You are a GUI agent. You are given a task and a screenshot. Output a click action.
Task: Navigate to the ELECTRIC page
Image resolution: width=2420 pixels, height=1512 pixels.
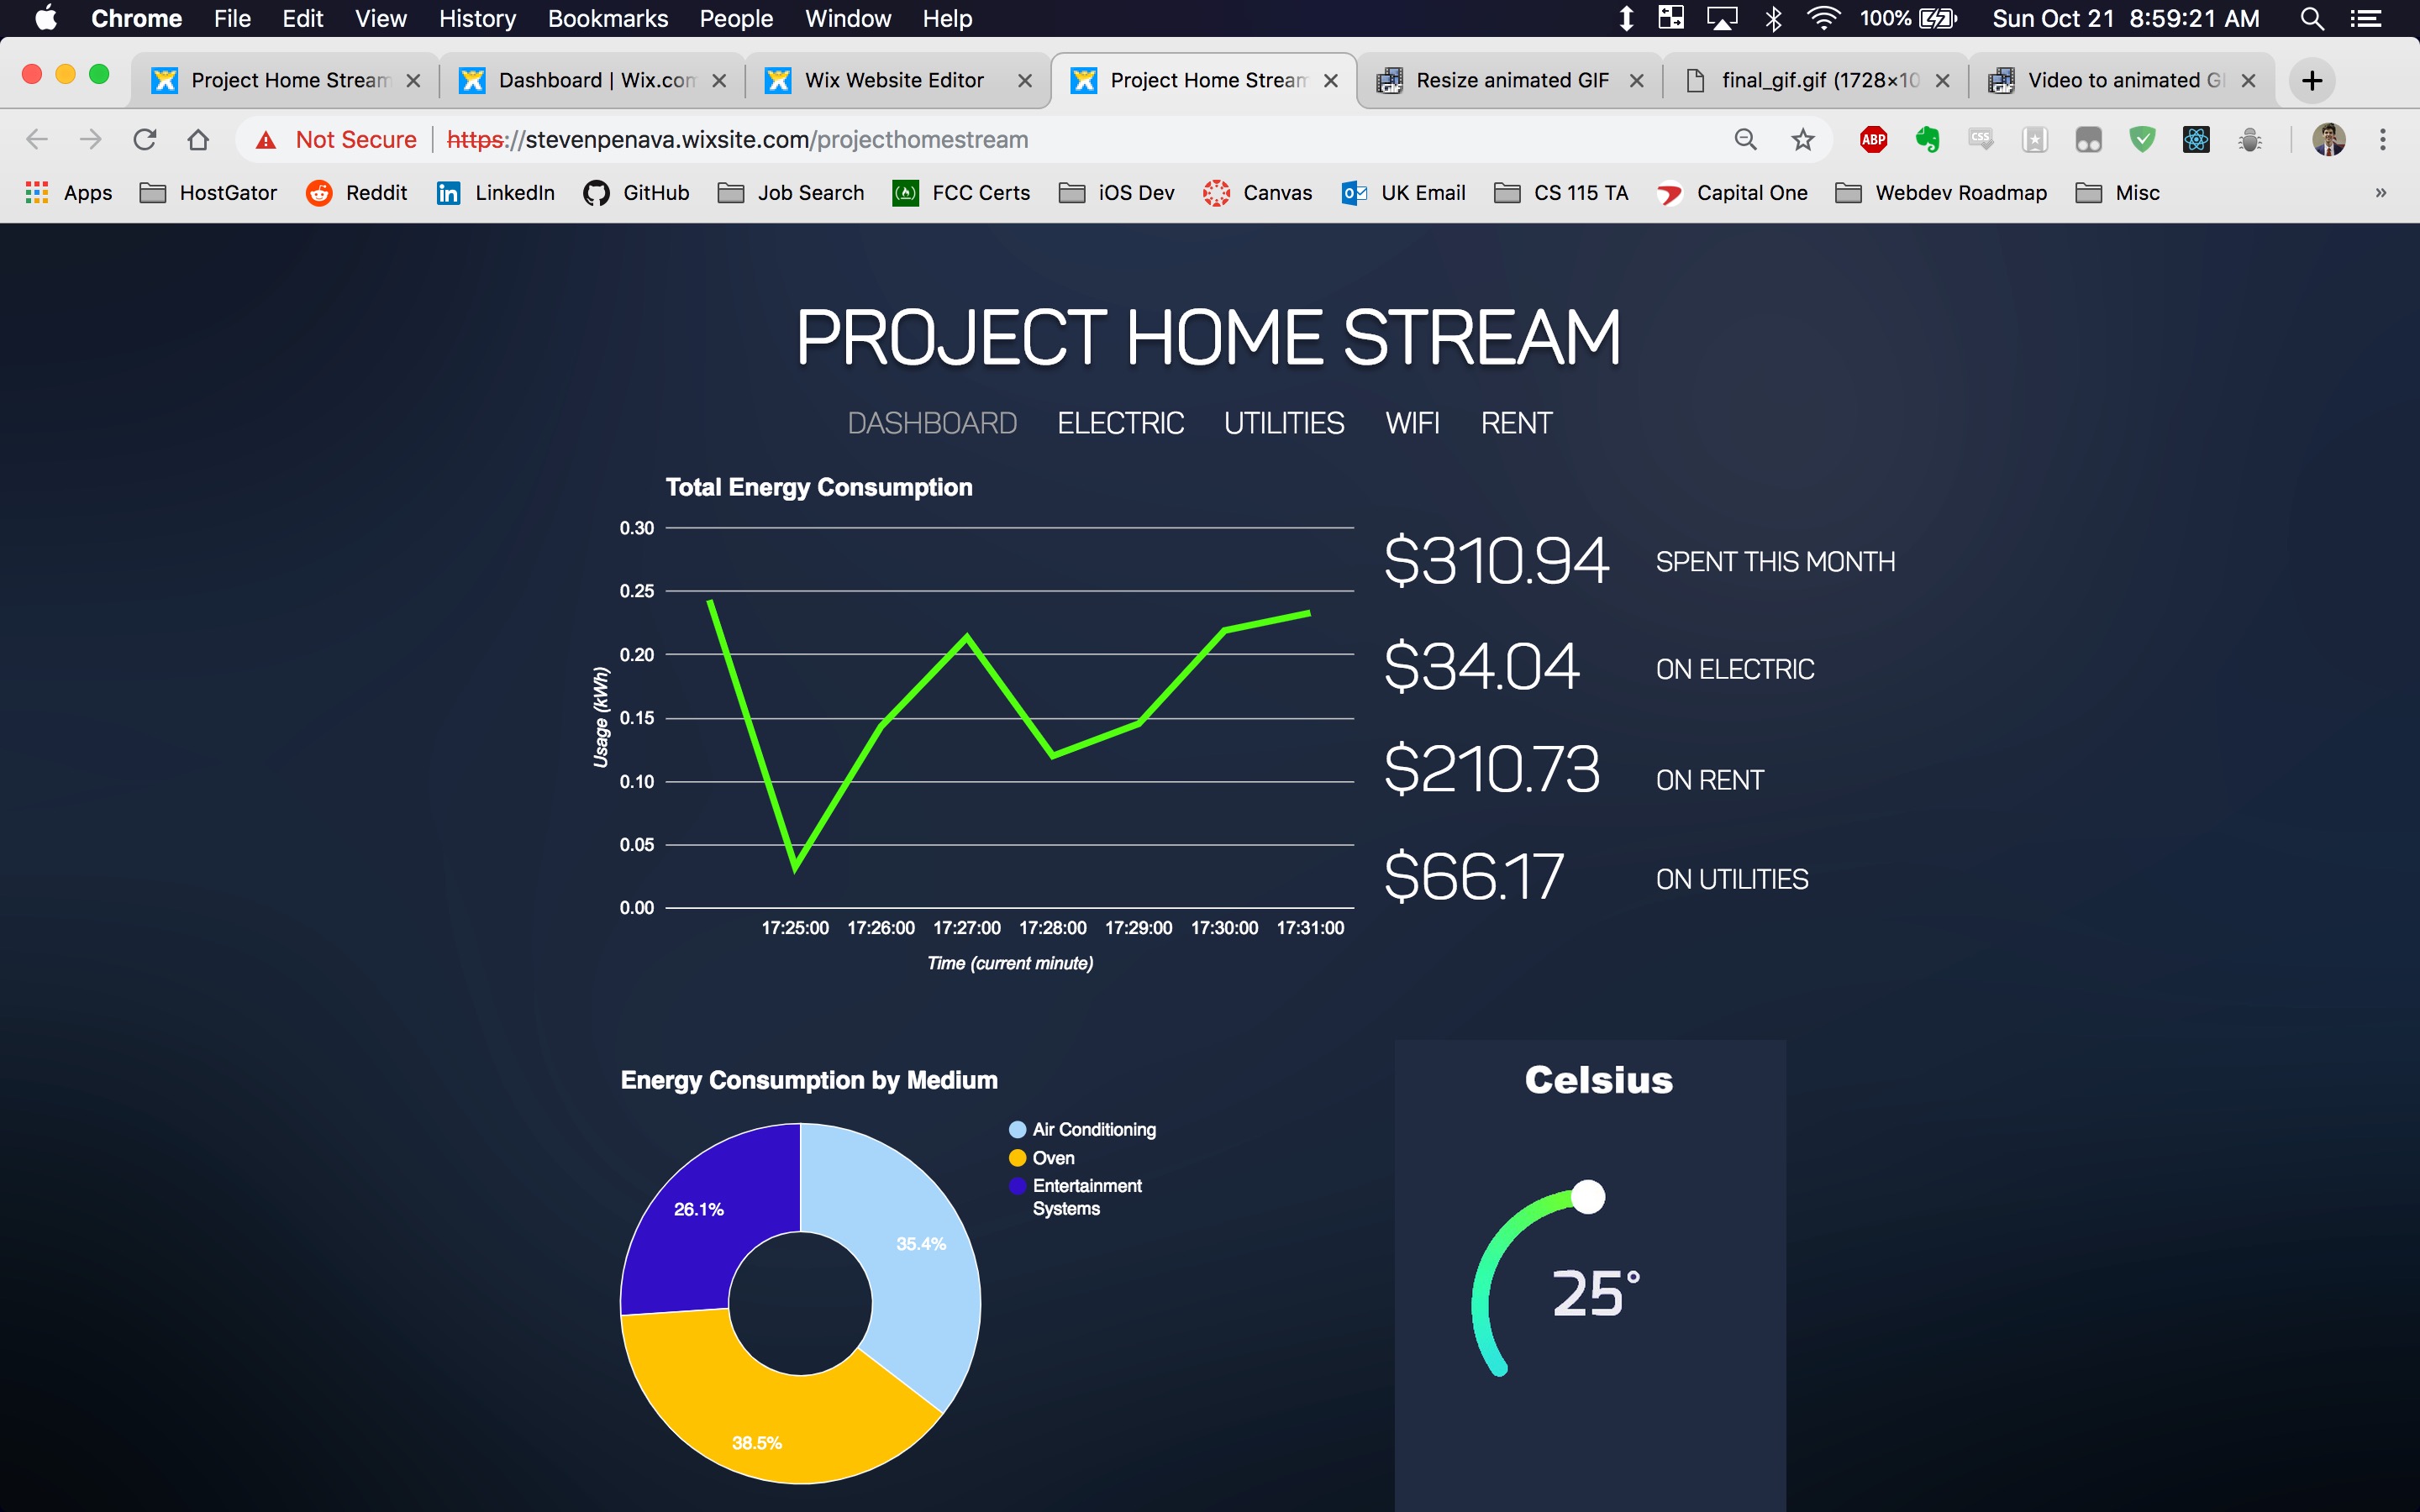(1120, 423)
